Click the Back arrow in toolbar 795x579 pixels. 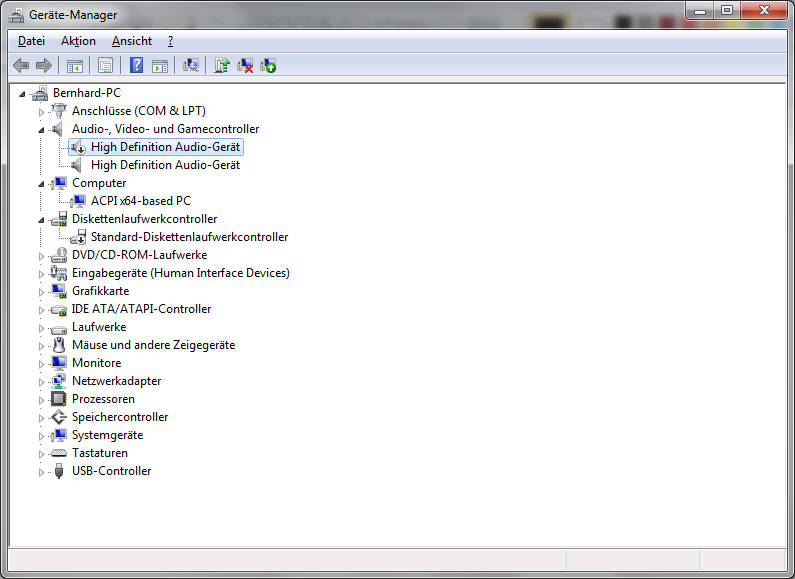(x=21, y=65)
